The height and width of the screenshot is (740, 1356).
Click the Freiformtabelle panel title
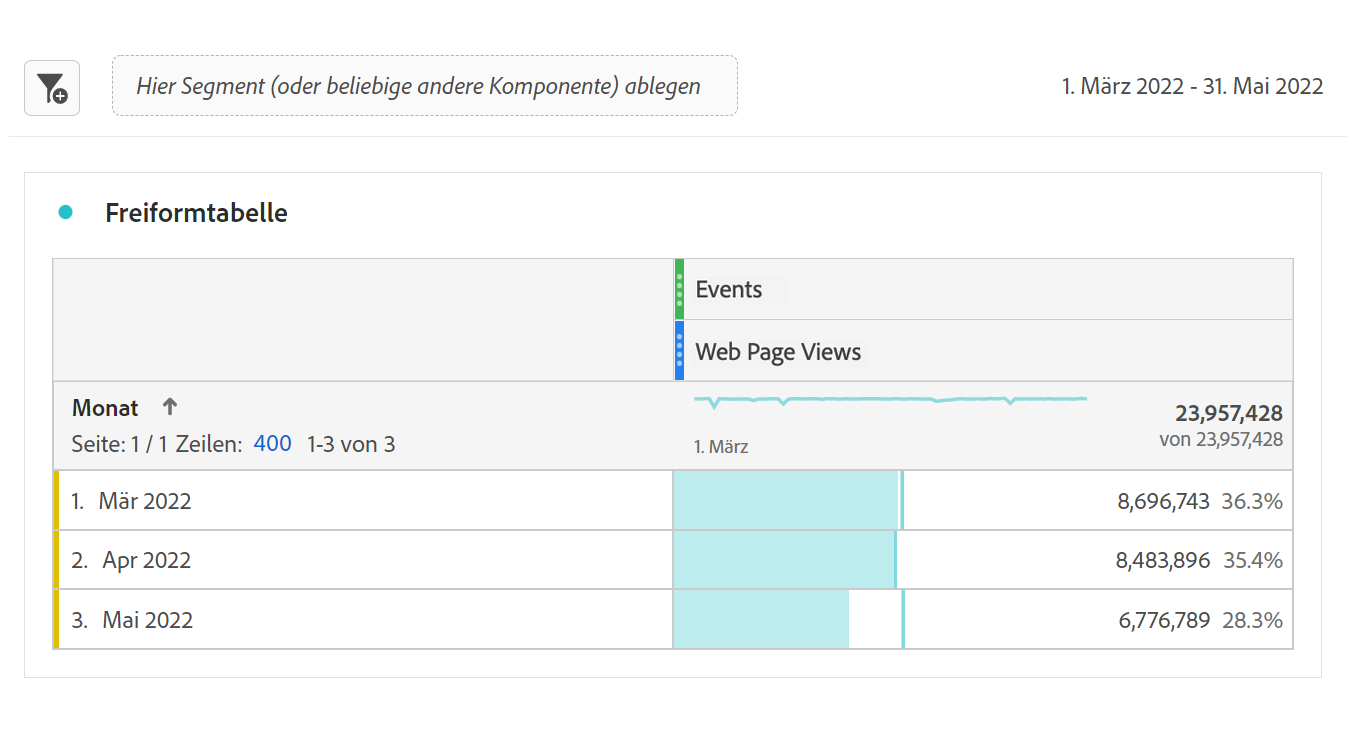pos(196,212)
